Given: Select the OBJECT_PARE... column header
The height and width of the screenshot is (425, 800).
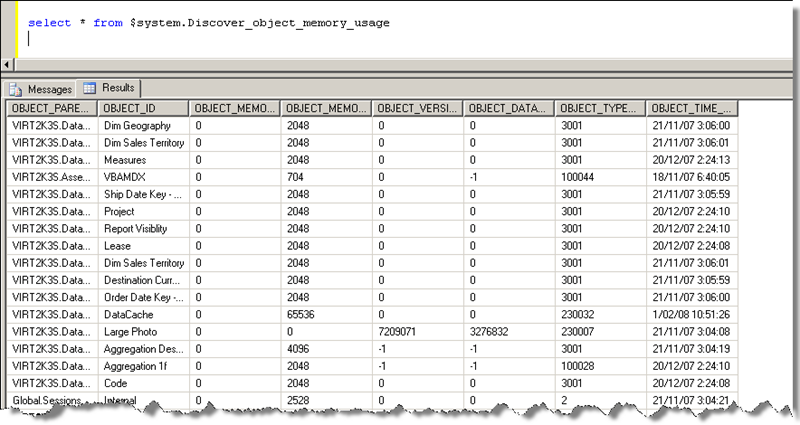Looking at the screenshot, I should click(x=52, y=108).
